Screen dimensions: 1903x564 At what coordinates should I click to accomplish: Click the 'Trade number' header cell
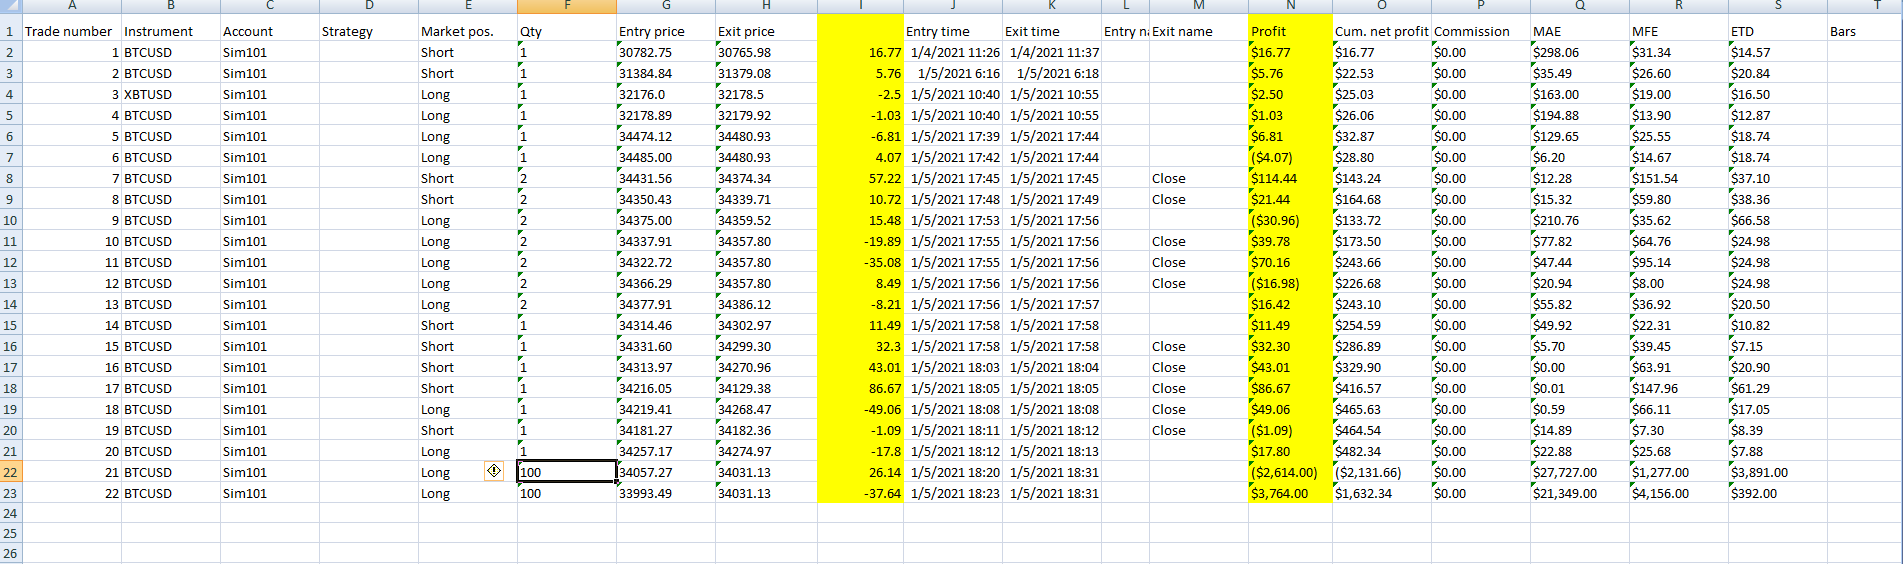[71, 31]
